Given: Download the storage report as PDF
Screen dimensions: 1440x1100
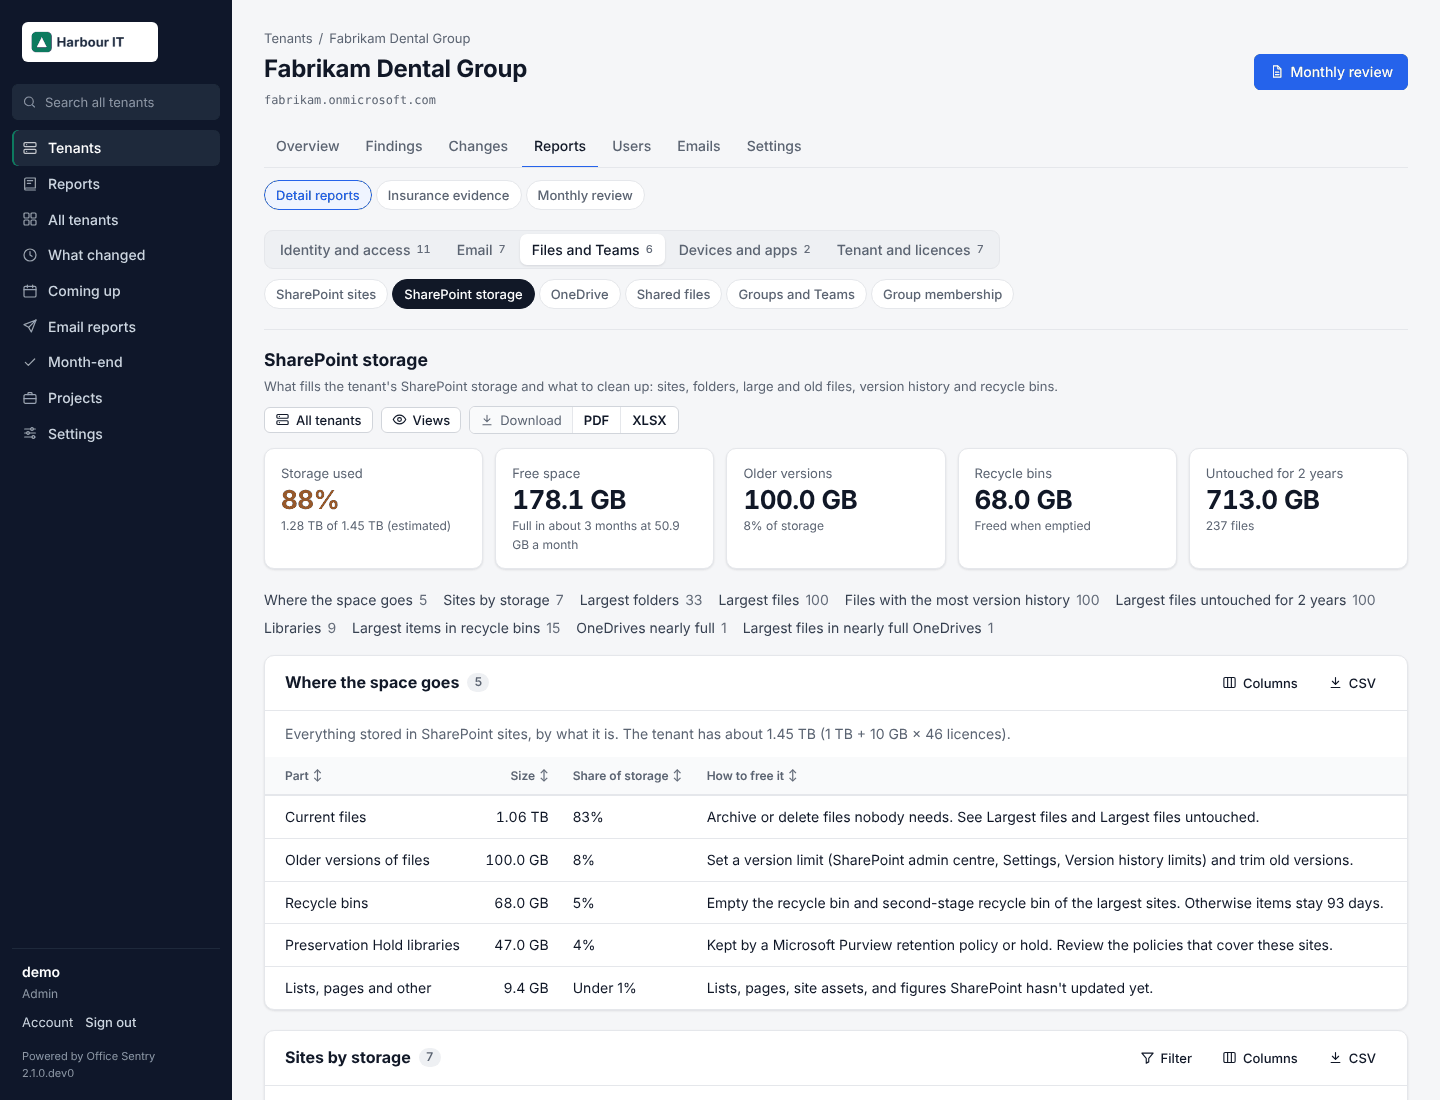Looking at the screenshot, I should tap(596, 420).
